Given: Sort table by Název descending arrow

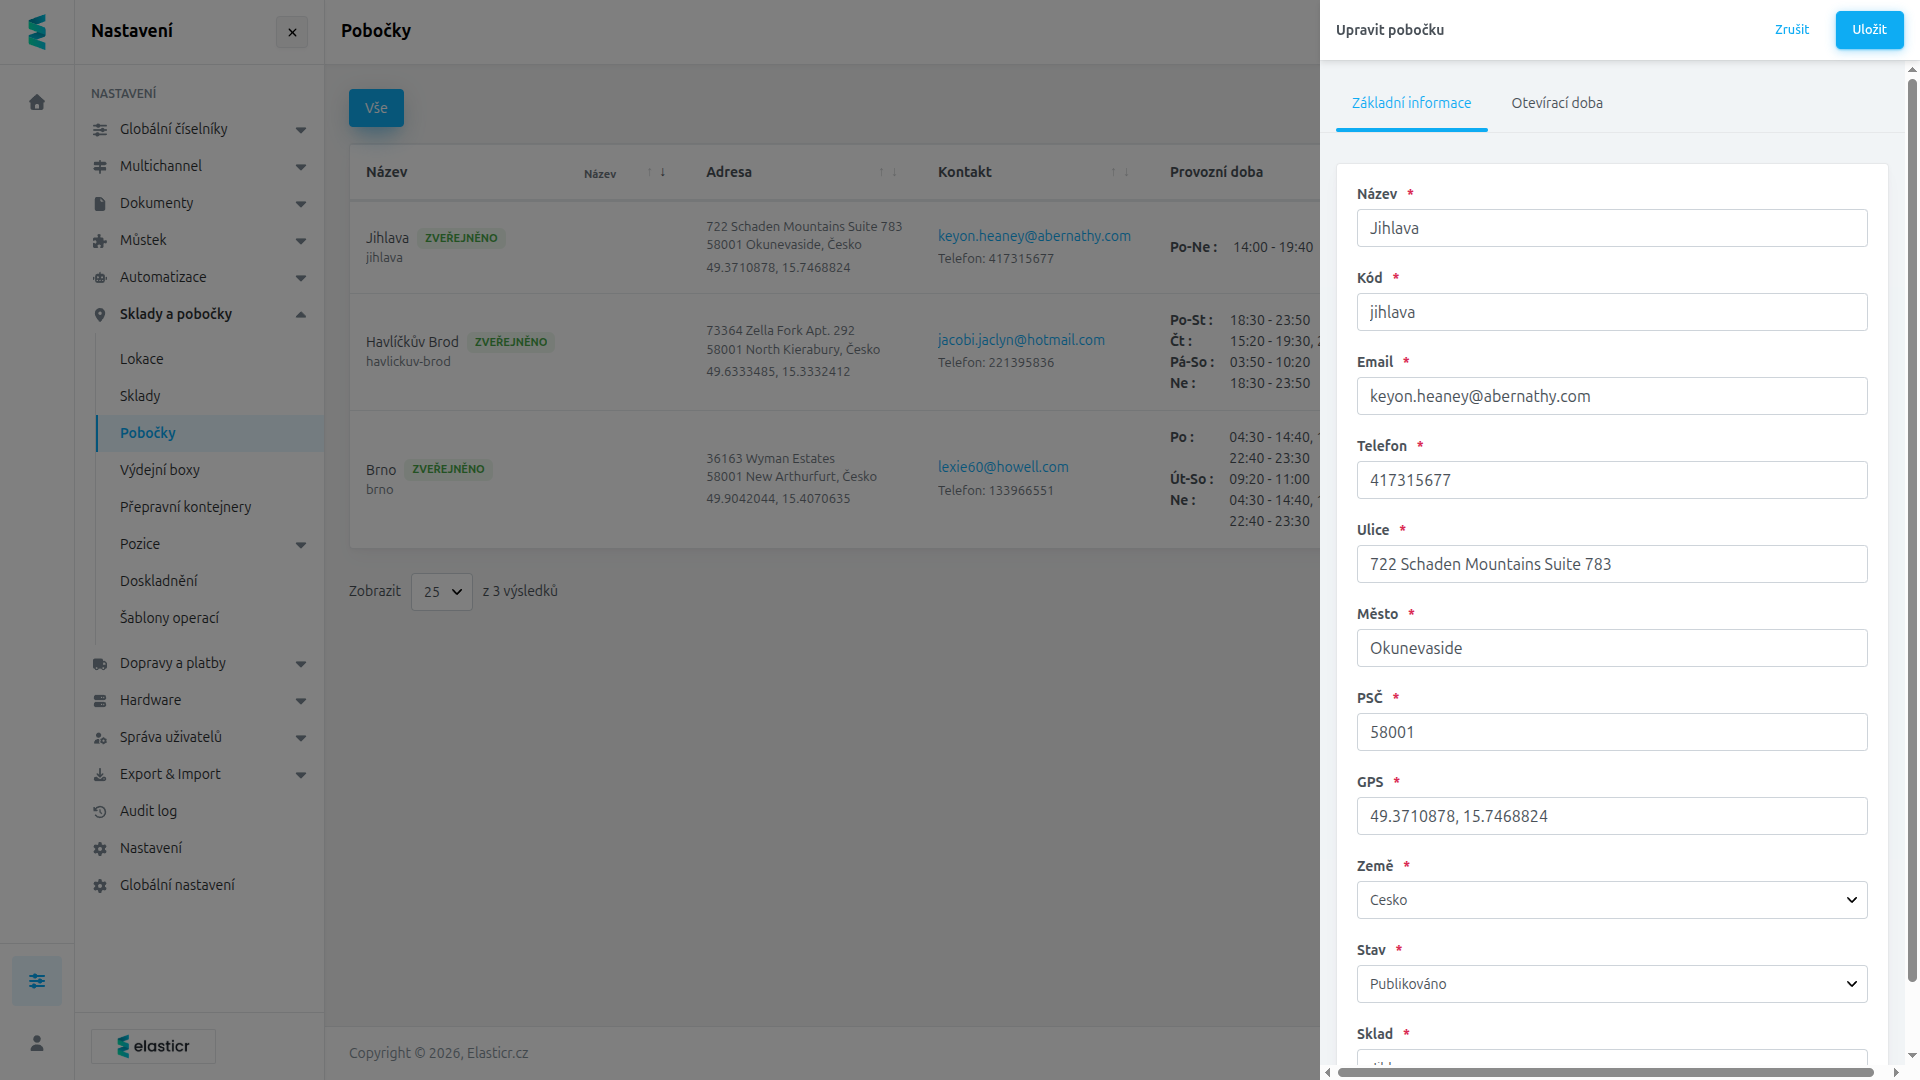Looking at the screenshot, I should pos(663,172).
